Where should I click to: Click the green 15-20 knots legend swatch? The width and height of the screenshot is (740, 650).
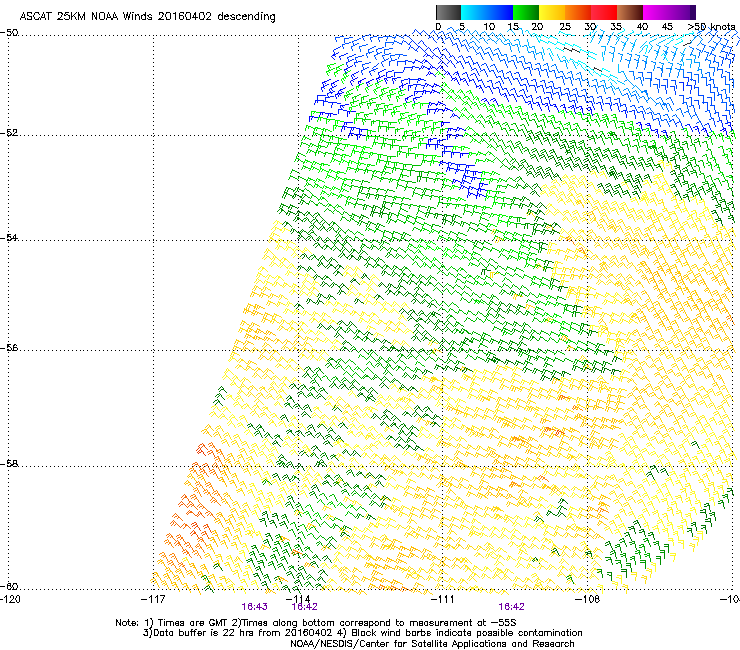coord(526,12)
